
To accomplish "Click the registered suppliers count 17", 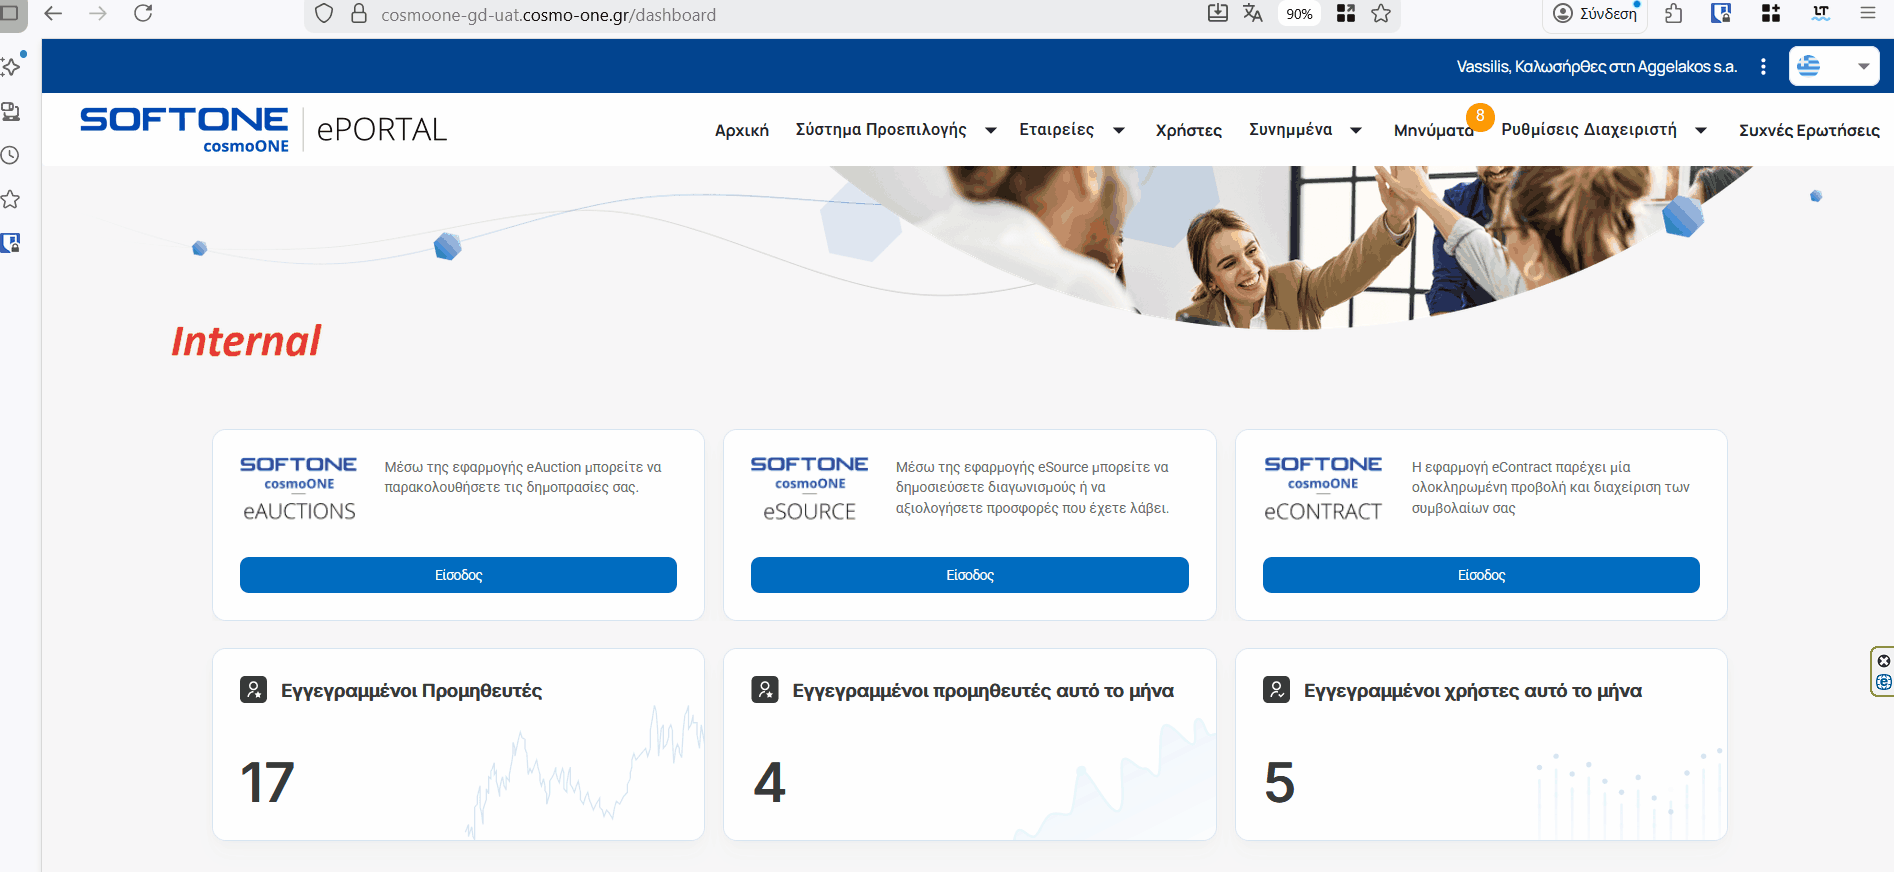I will [x=267, y=782].
